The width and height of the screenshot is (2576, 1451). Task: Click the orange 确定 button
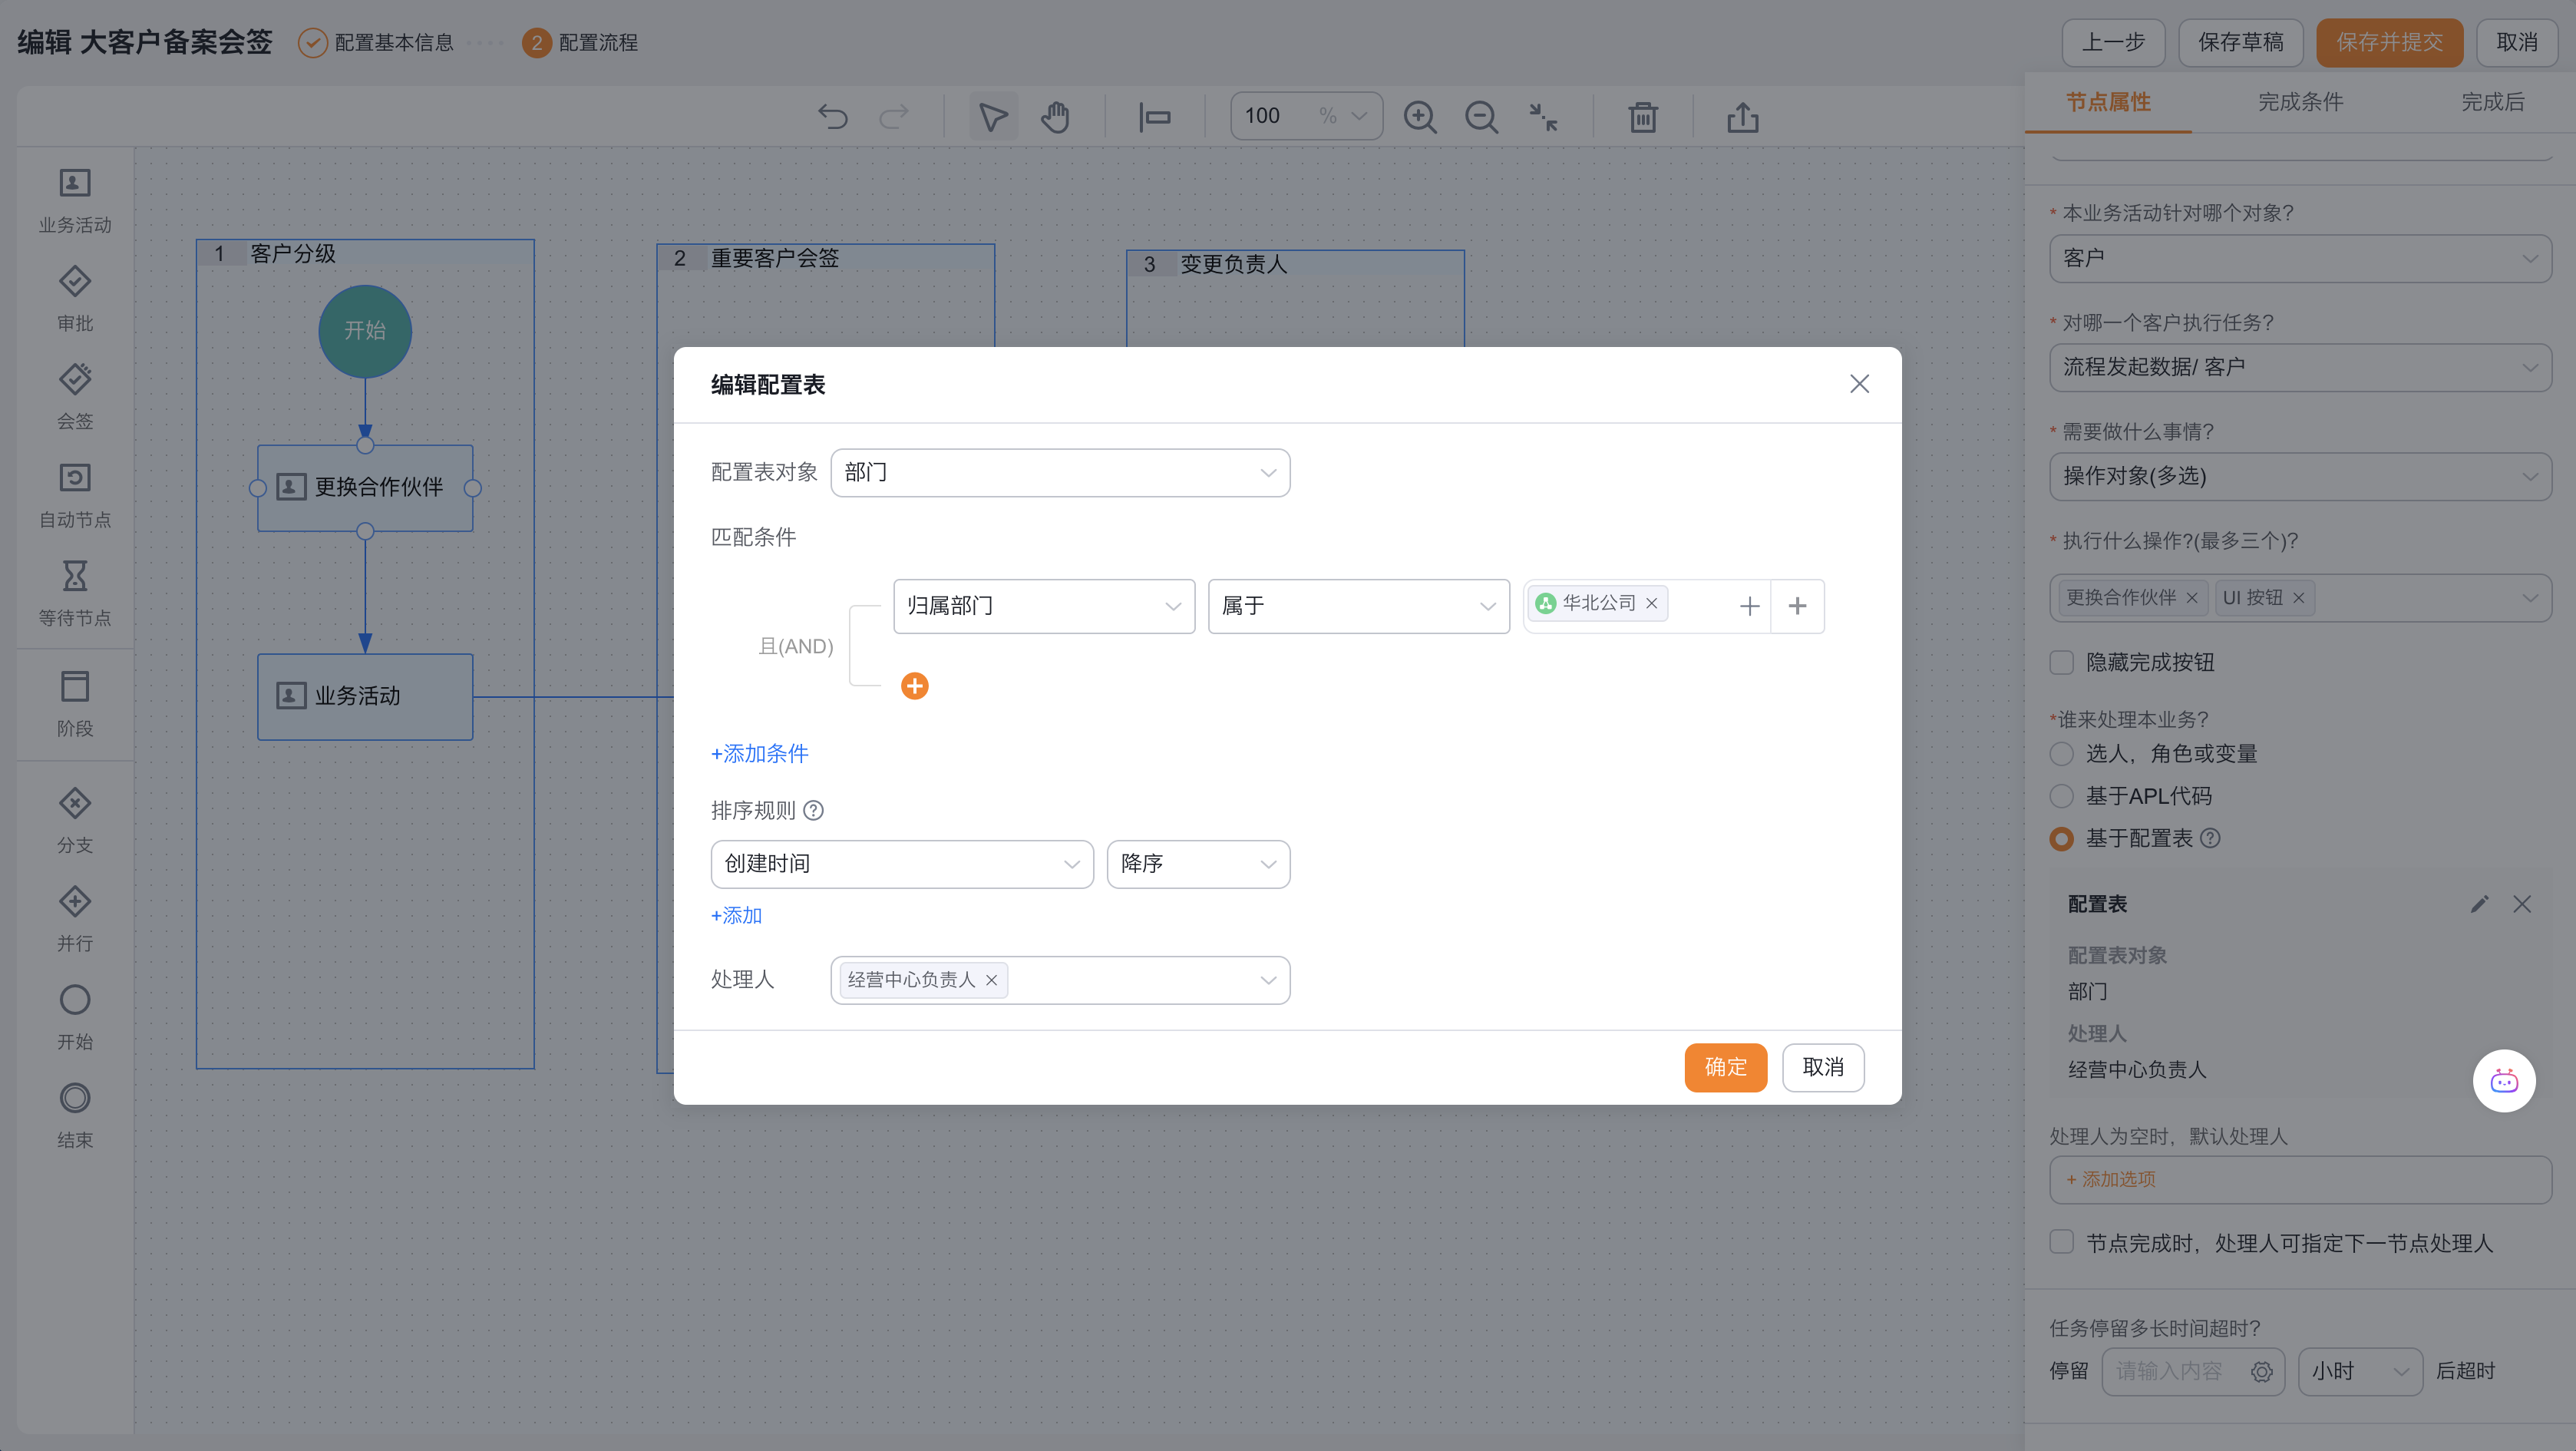click(x=1725, y=1067)
